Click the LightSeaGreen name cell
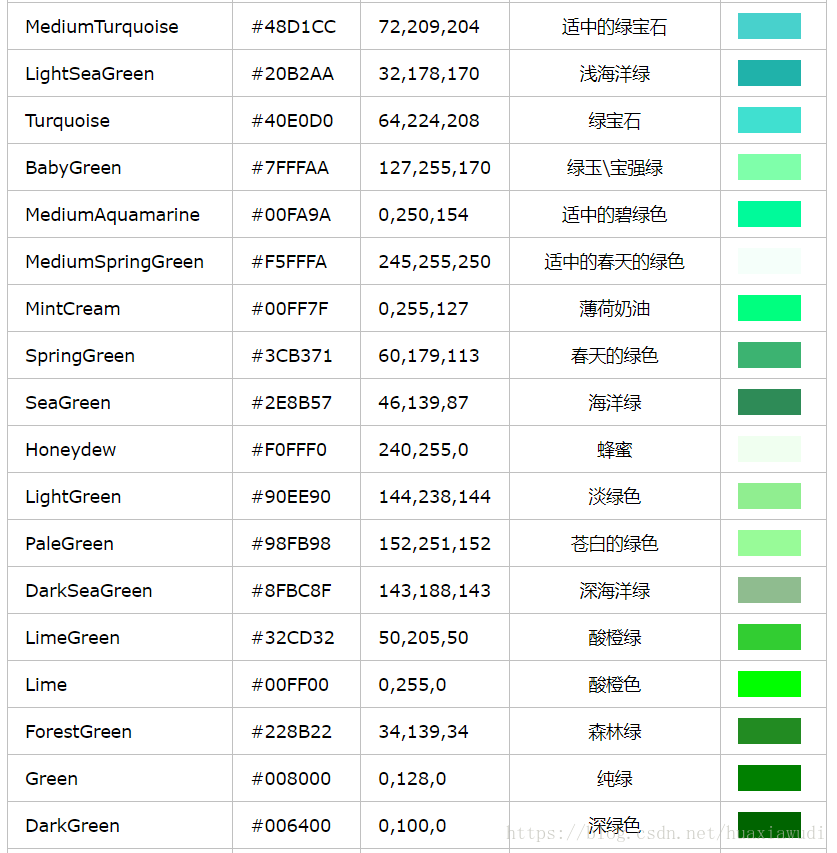The image size is (837, 853). pyautogui.click(x=120, y=73)
